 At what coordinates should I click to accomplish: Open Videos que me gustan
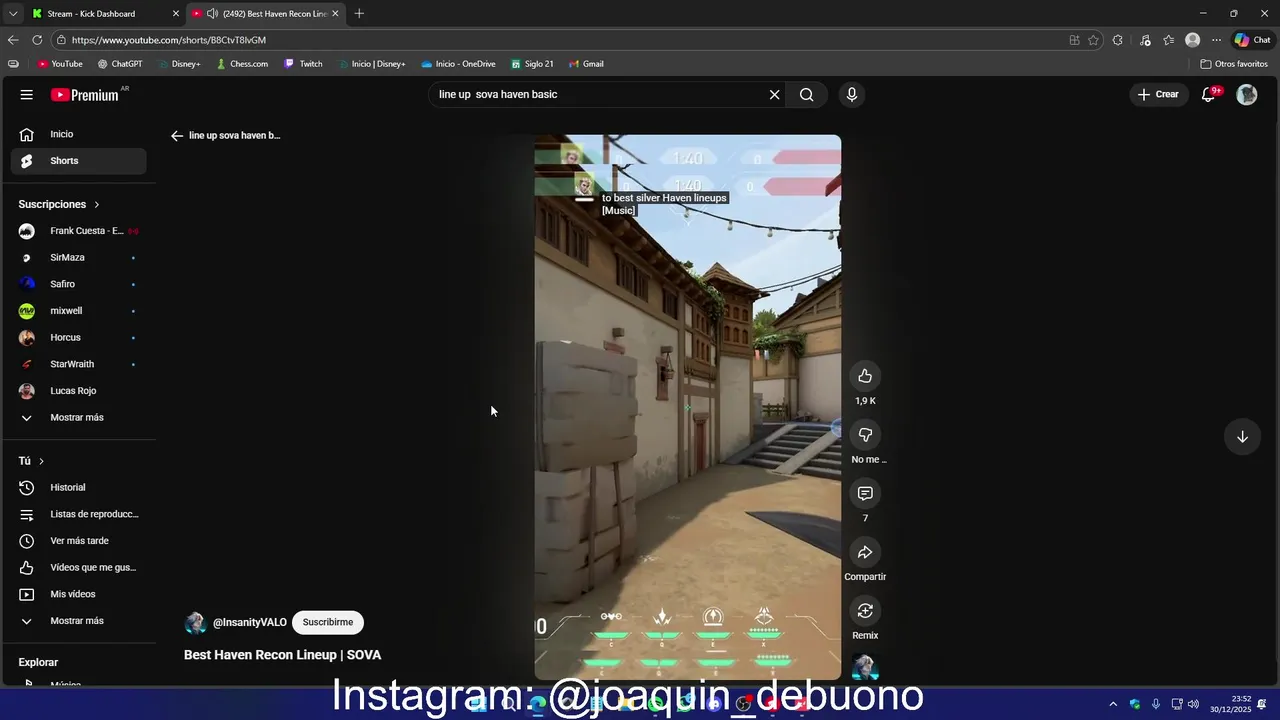point(78,568)
